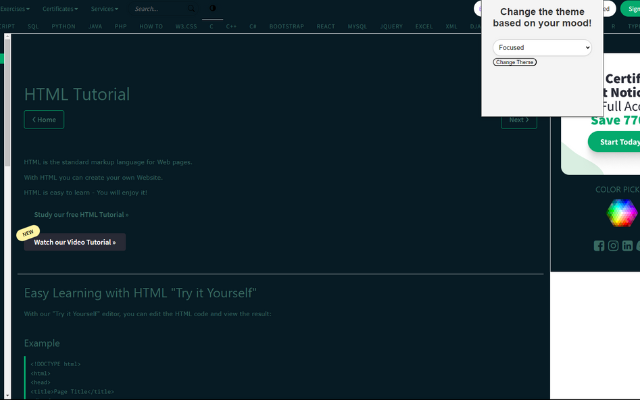Go to the SQL tutorial tab
Screen dimensions: 640x400
coord(33,27)
